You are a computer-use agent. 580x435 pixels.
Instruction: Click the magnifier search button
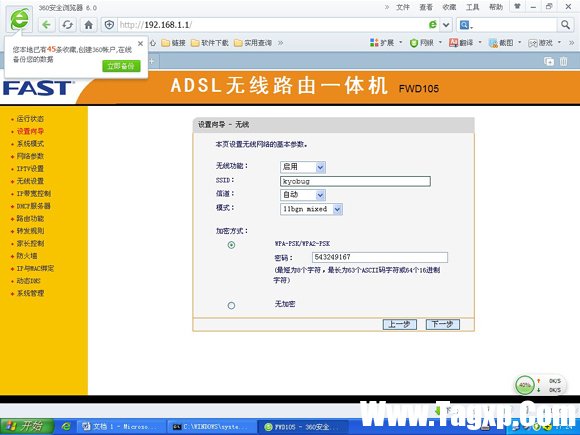click(x=565, y=25)
